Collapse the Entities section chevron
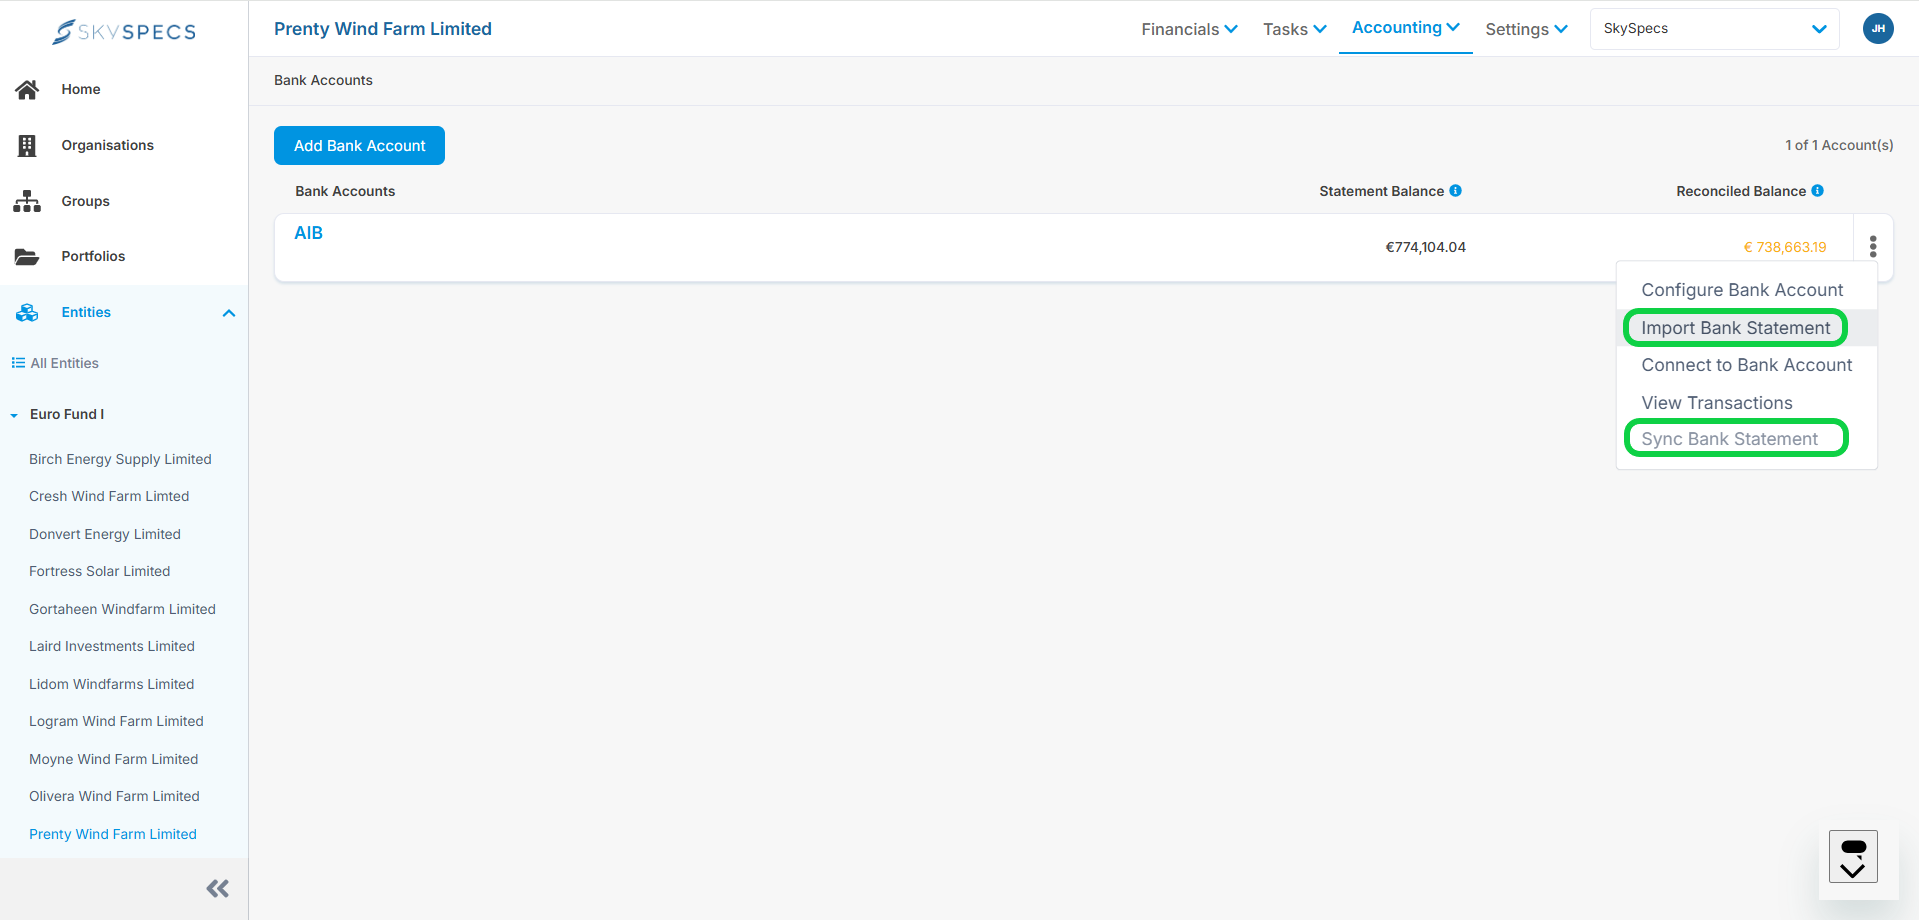This screenshot has height=920, width=1921. point(229,313)
